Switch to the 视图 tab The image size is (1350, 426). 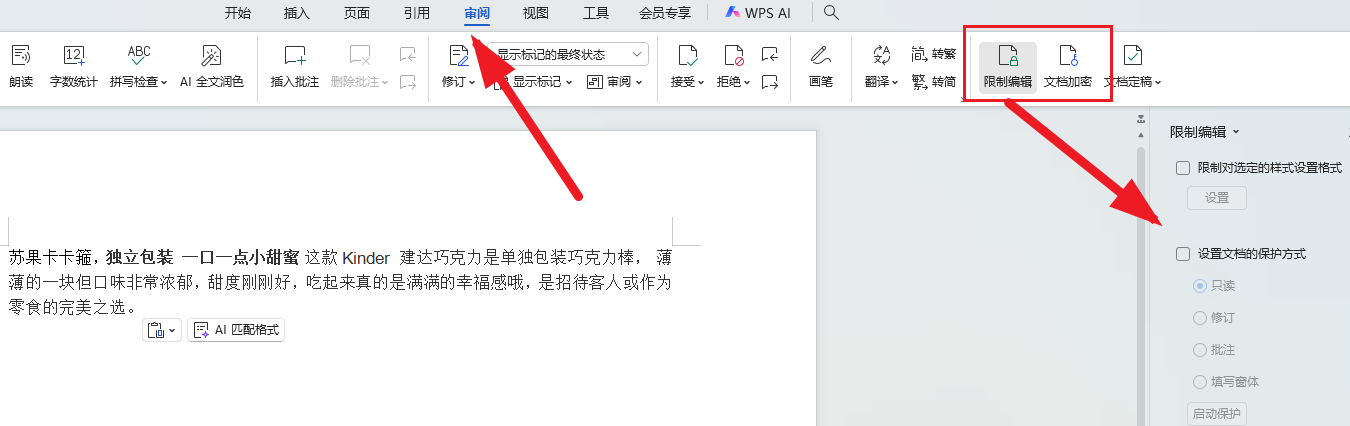(x=536, y=13)
